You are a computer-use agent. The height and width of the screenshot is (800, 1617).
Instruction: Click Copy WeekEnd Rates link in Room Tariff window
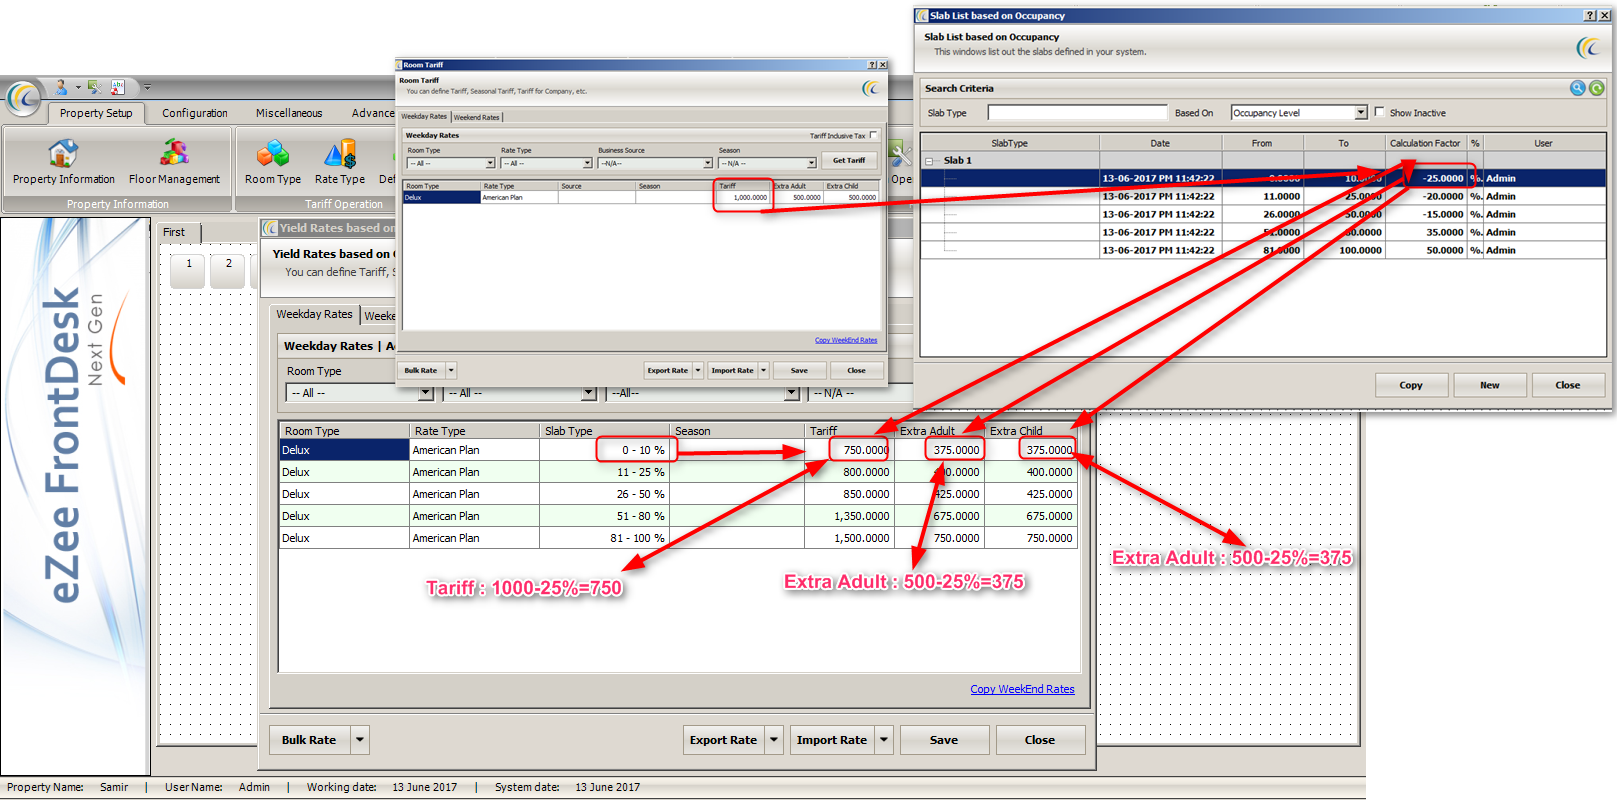click(x=846, y=340)
